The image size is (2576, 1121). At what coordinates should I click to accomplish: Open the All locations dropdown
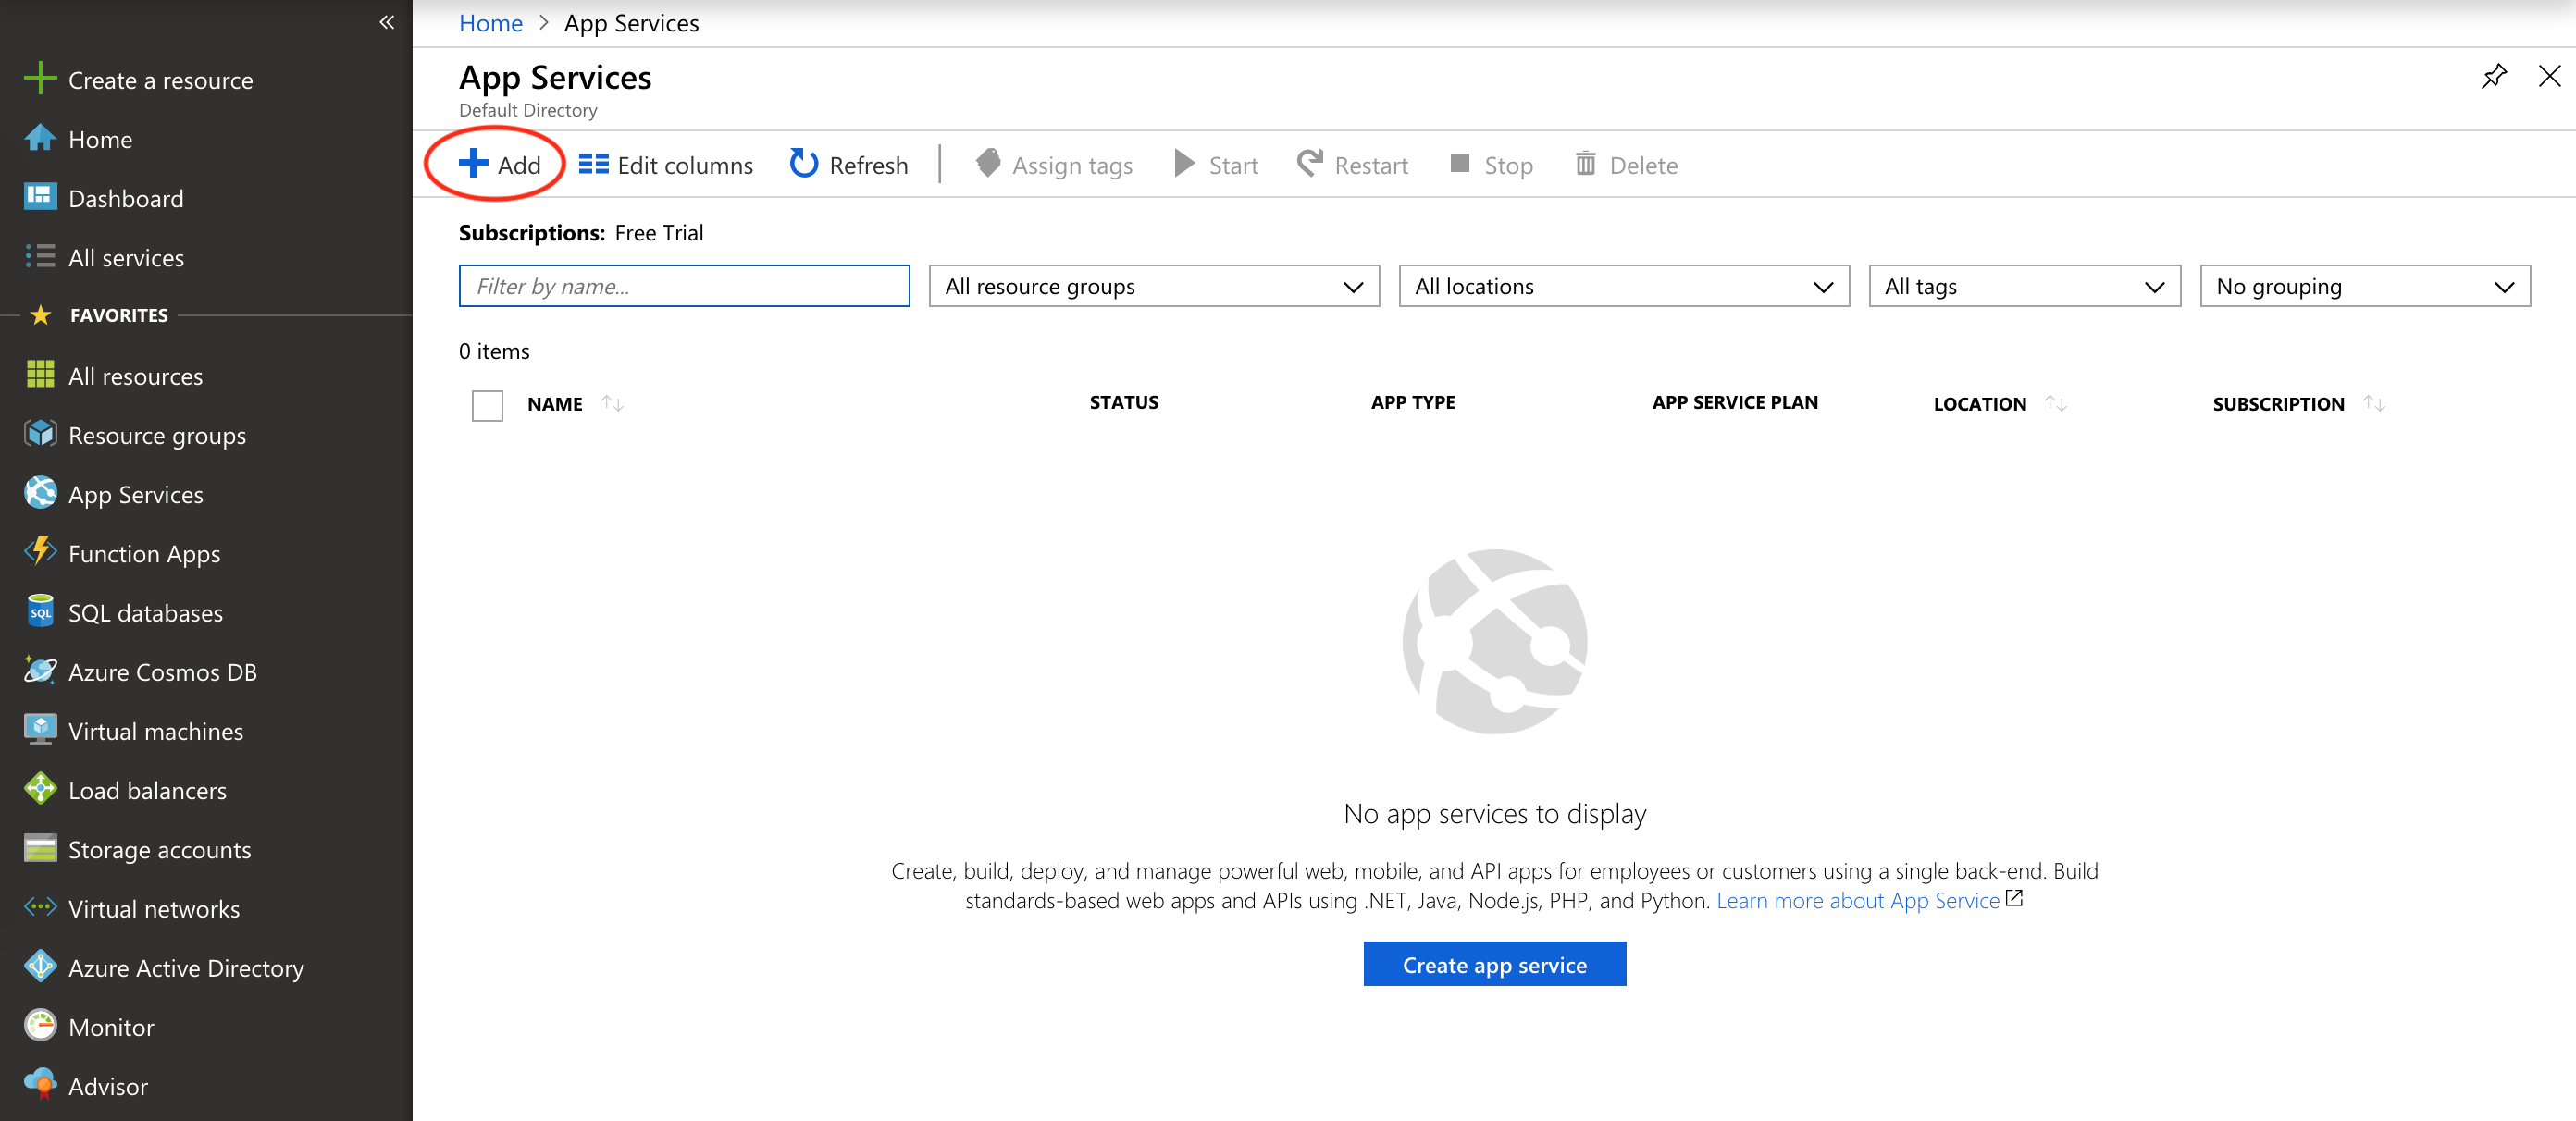point(1623,286)
